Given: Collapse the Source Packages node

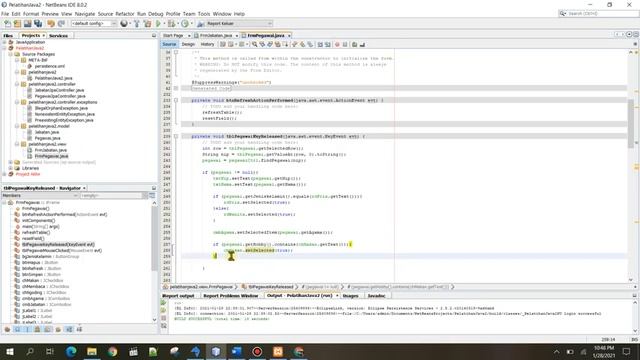Looking at the screenshot, I should [11, 54].
